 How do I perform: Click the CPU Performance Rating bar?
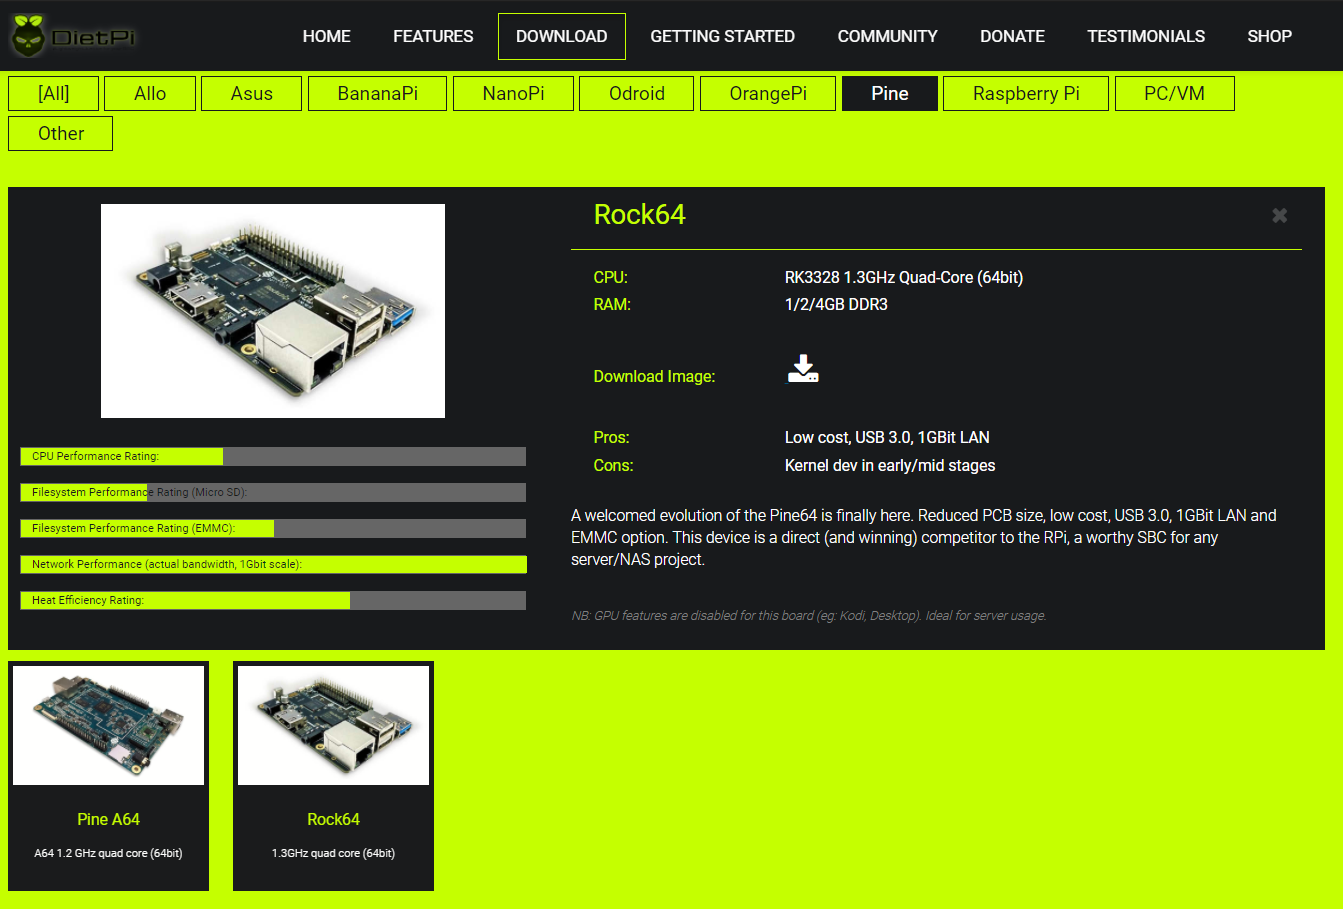[273, 456]
